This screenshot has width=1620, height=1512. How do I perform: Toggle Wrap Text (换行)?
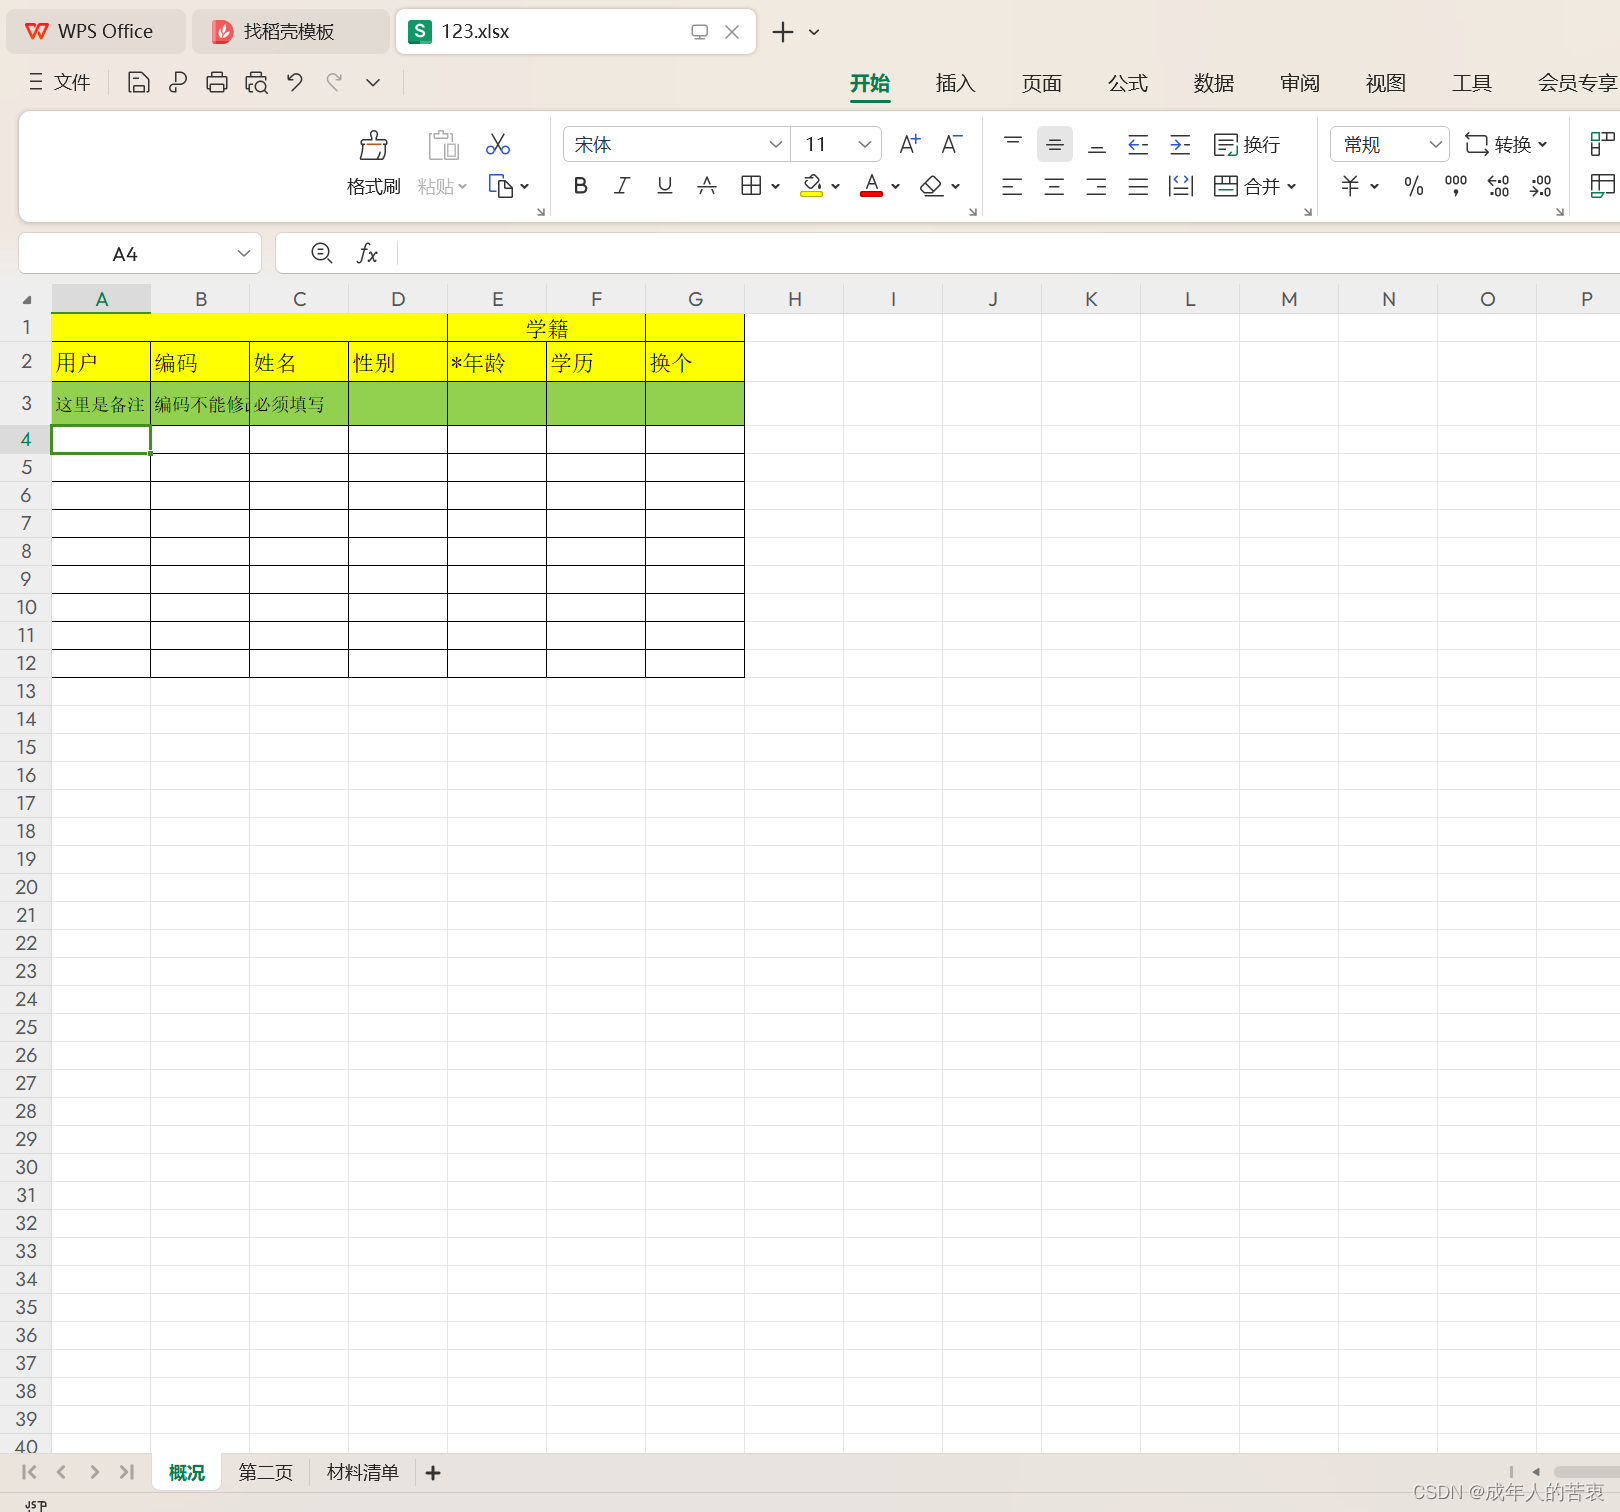[1247, 145]
